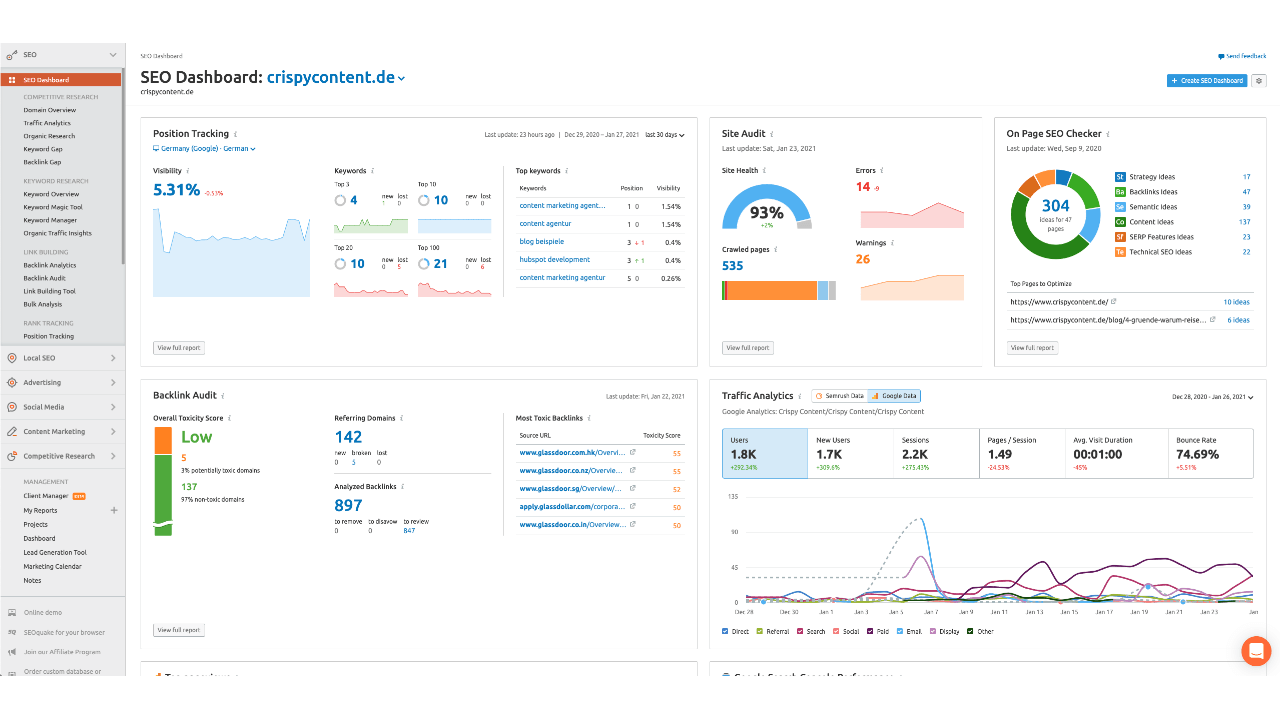Open Traffic Analytics date range dropdown
The width and height of the screenshot is (1280, 720).
tap(1213, 397)
